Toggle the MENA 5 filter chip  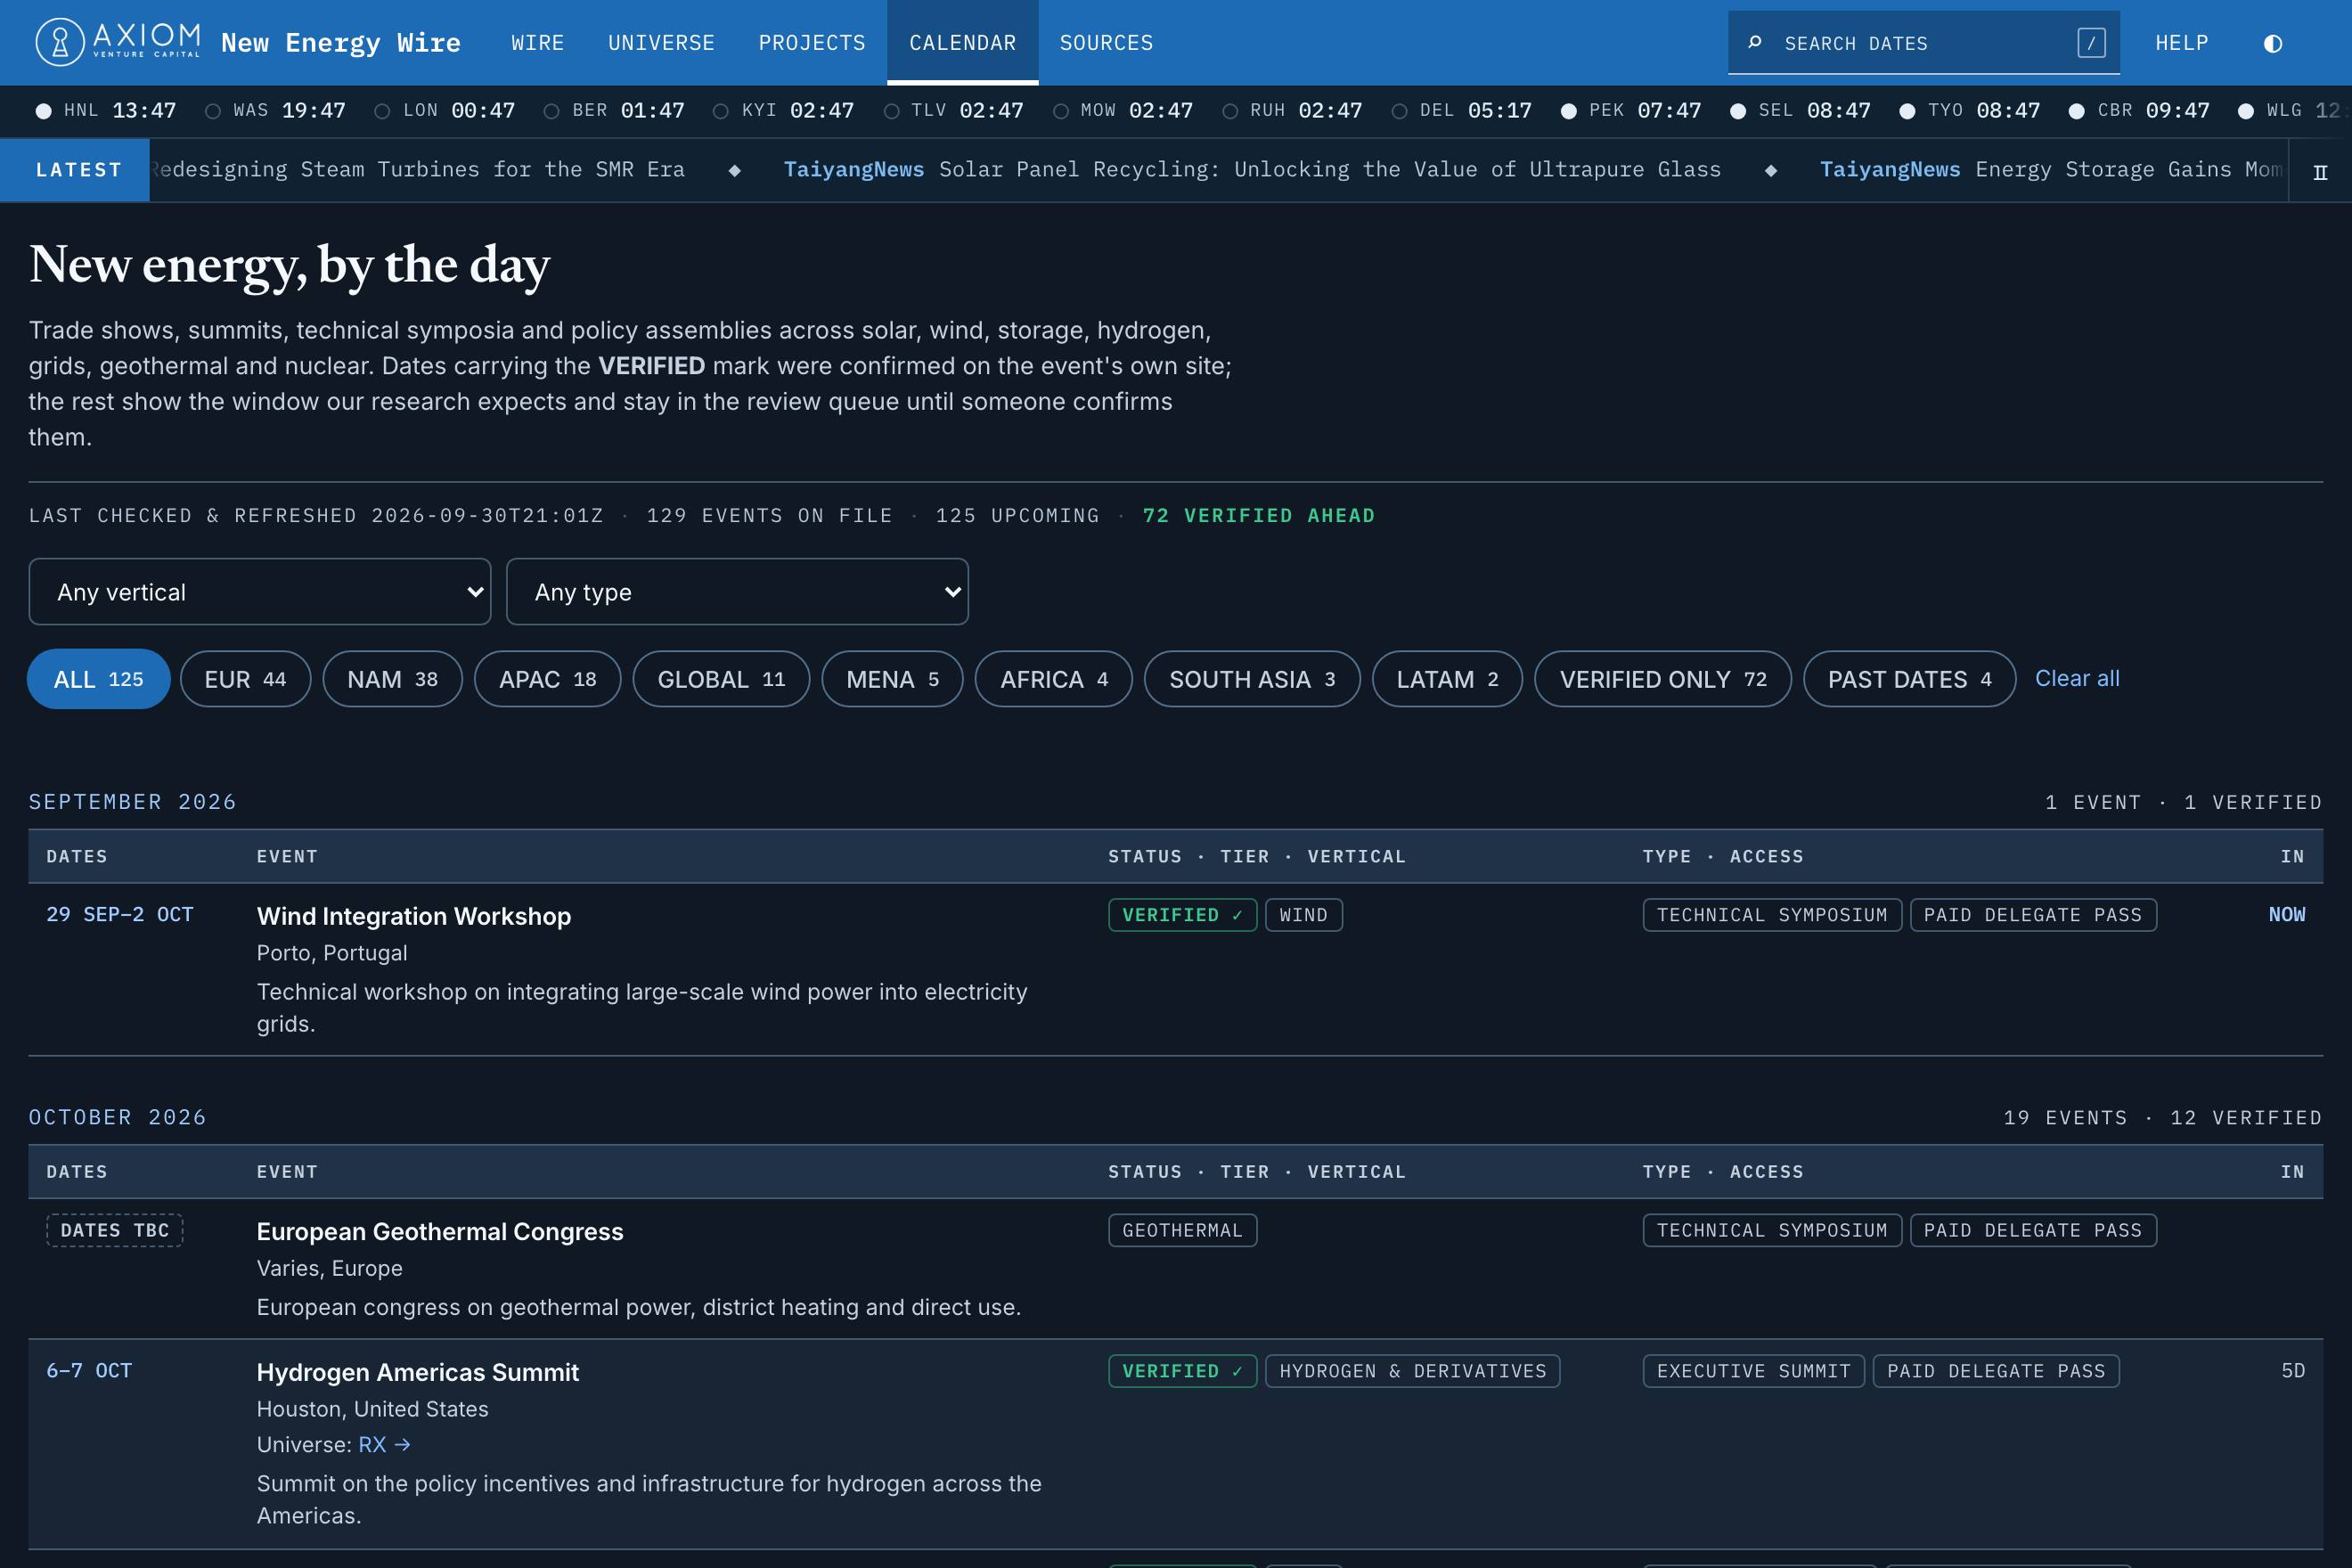(892, 679)
